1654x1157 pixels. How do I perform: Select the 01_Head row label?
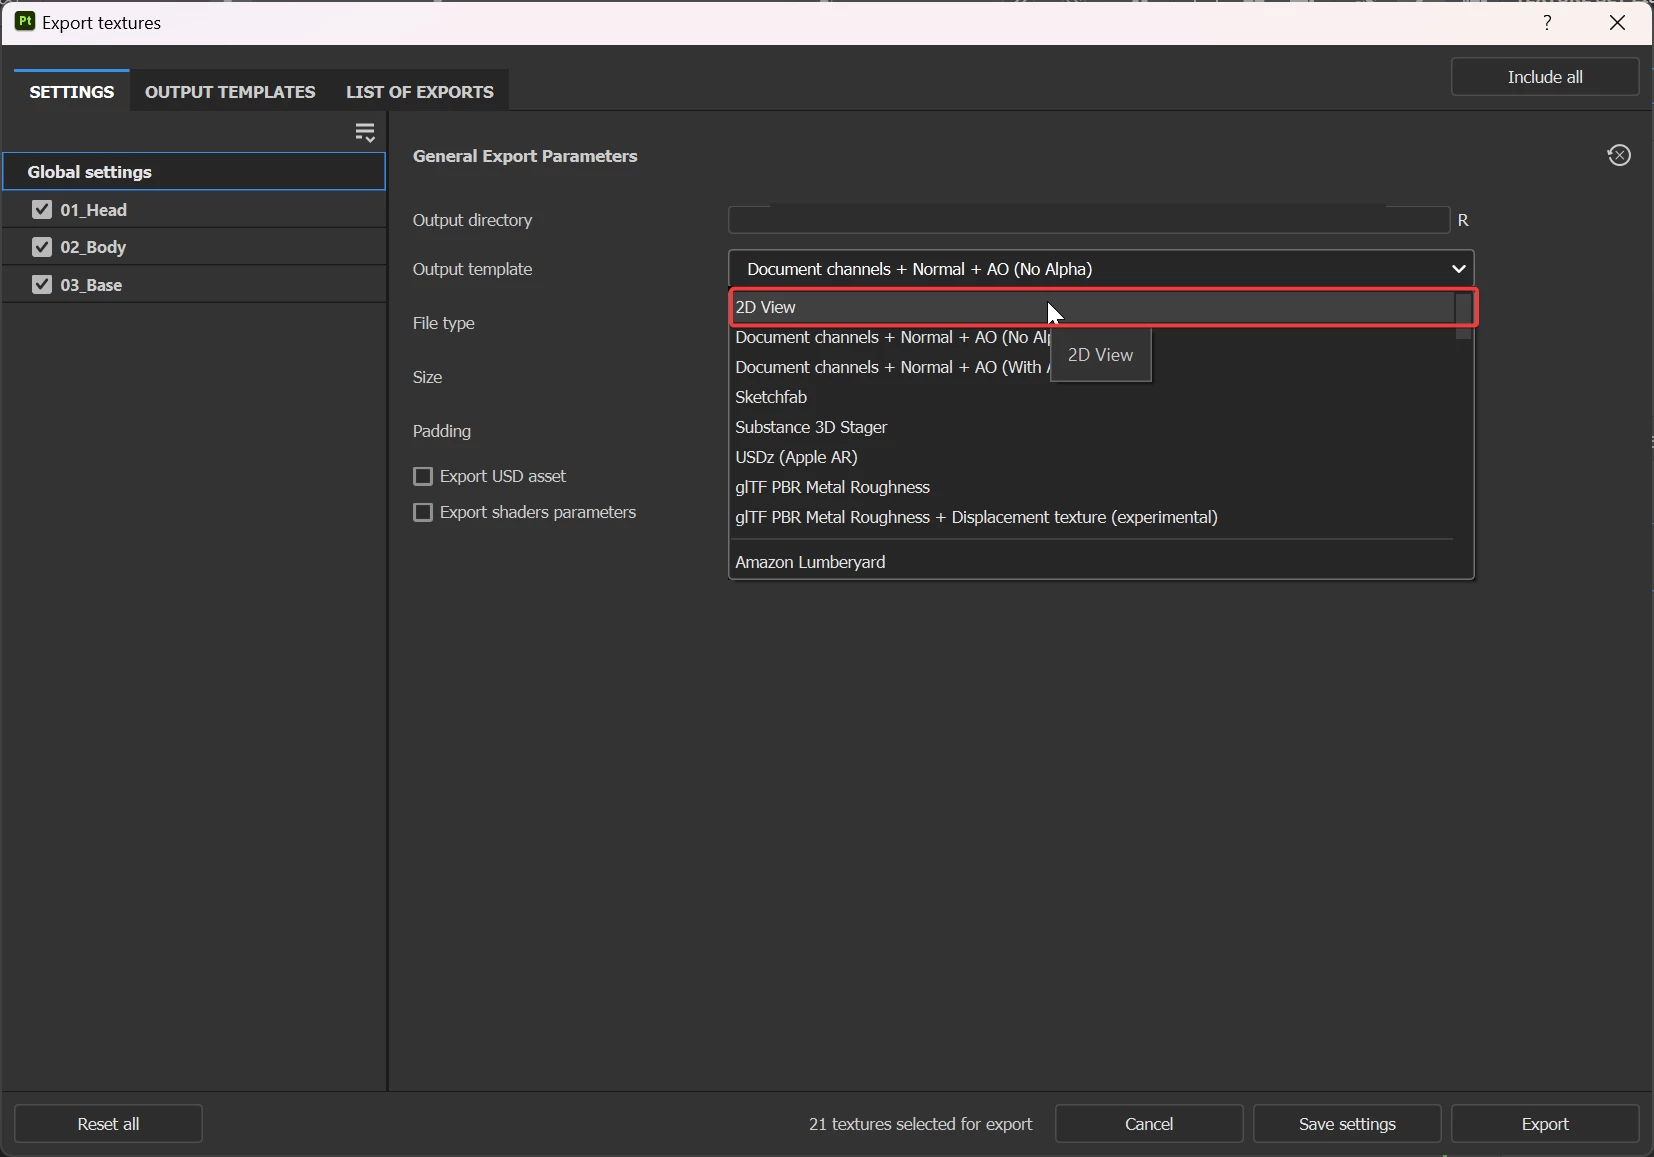[x=94, y=210]
